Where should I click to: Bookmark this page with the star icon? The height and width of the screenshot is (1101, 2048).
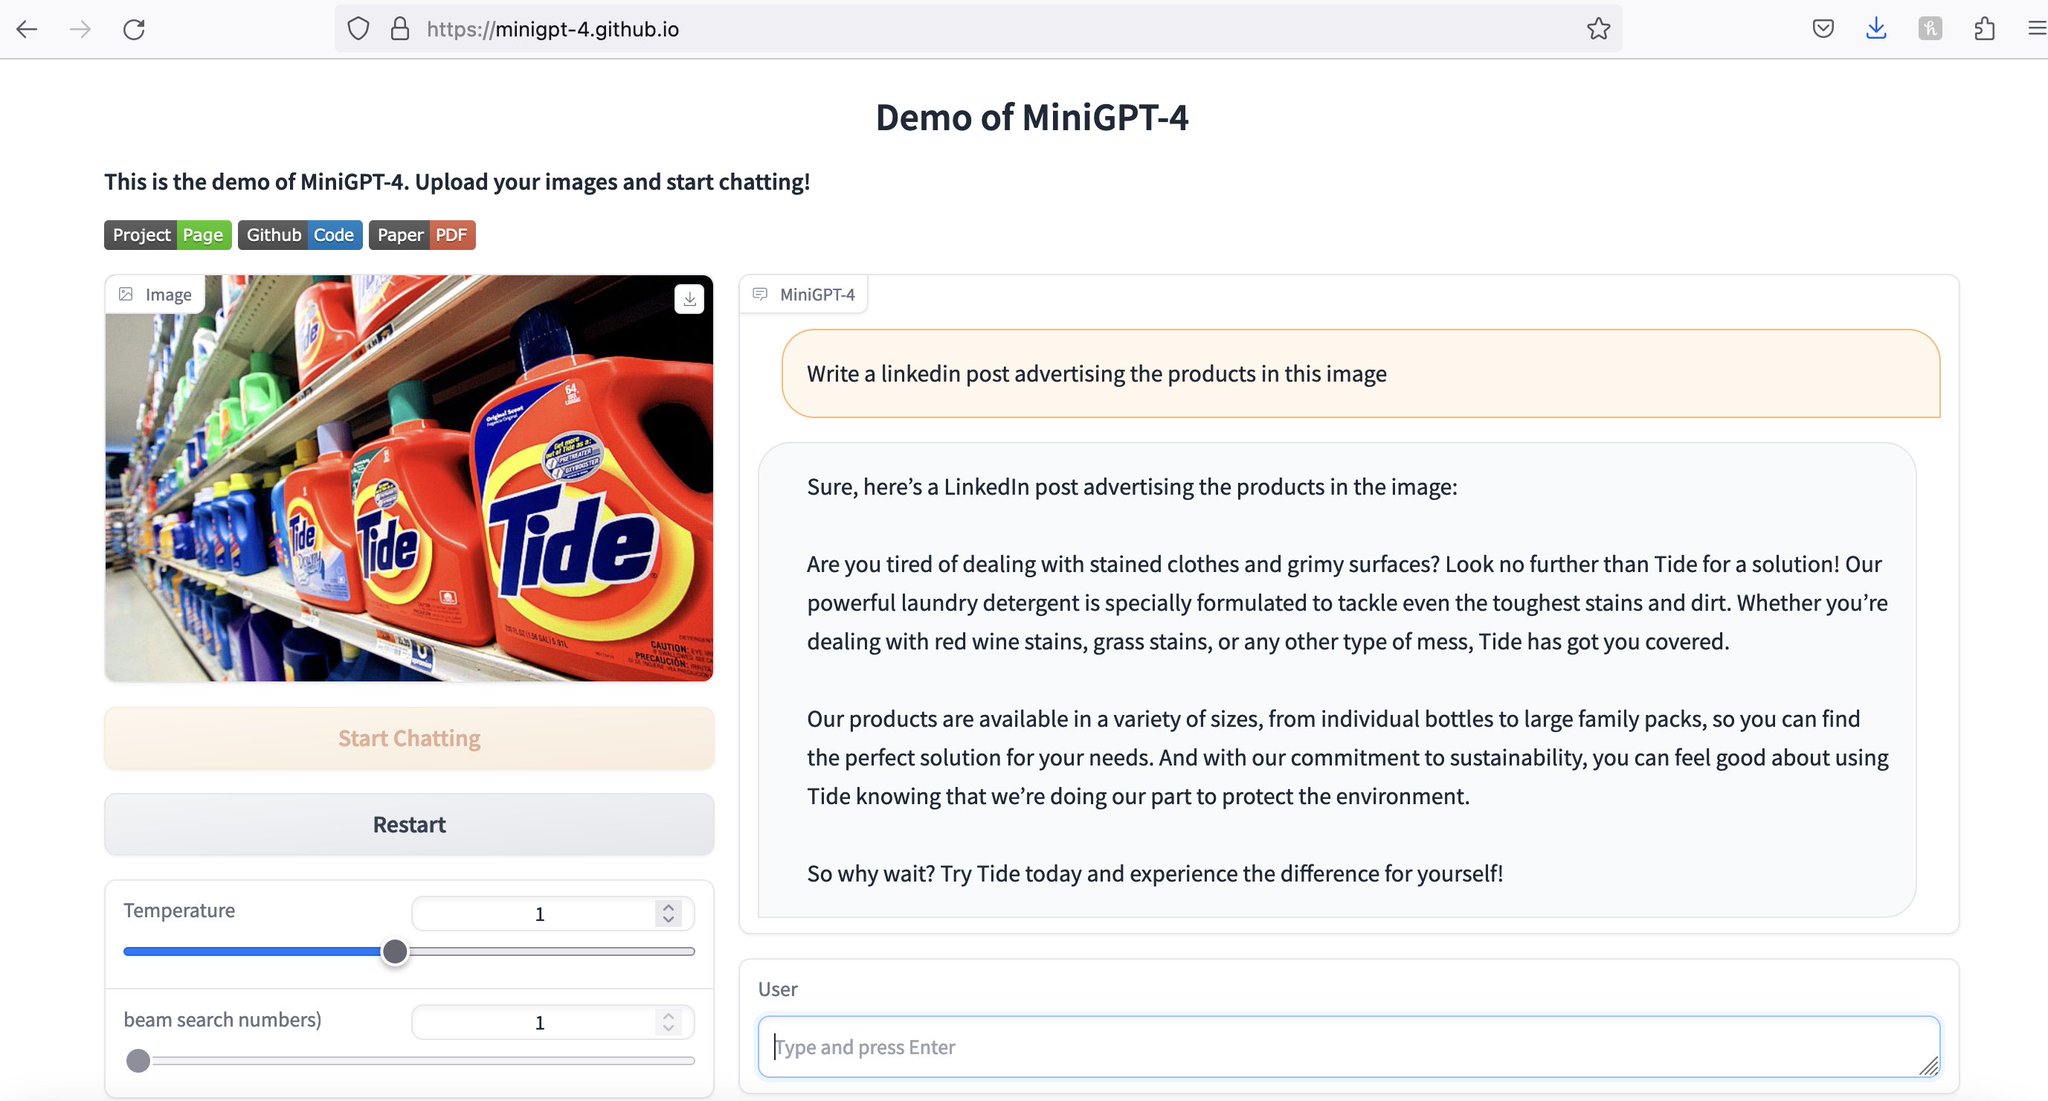(1598, 29)
